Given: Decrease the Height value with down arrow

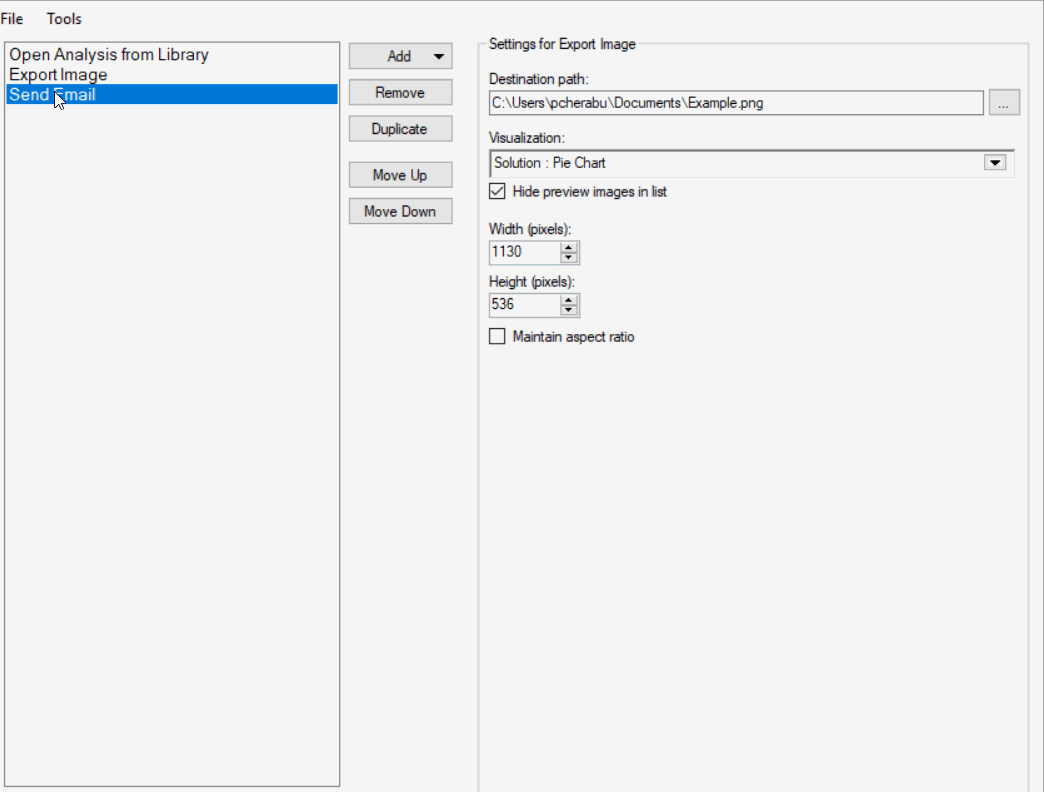Looking at the screenshot, I should coord(569,310).
